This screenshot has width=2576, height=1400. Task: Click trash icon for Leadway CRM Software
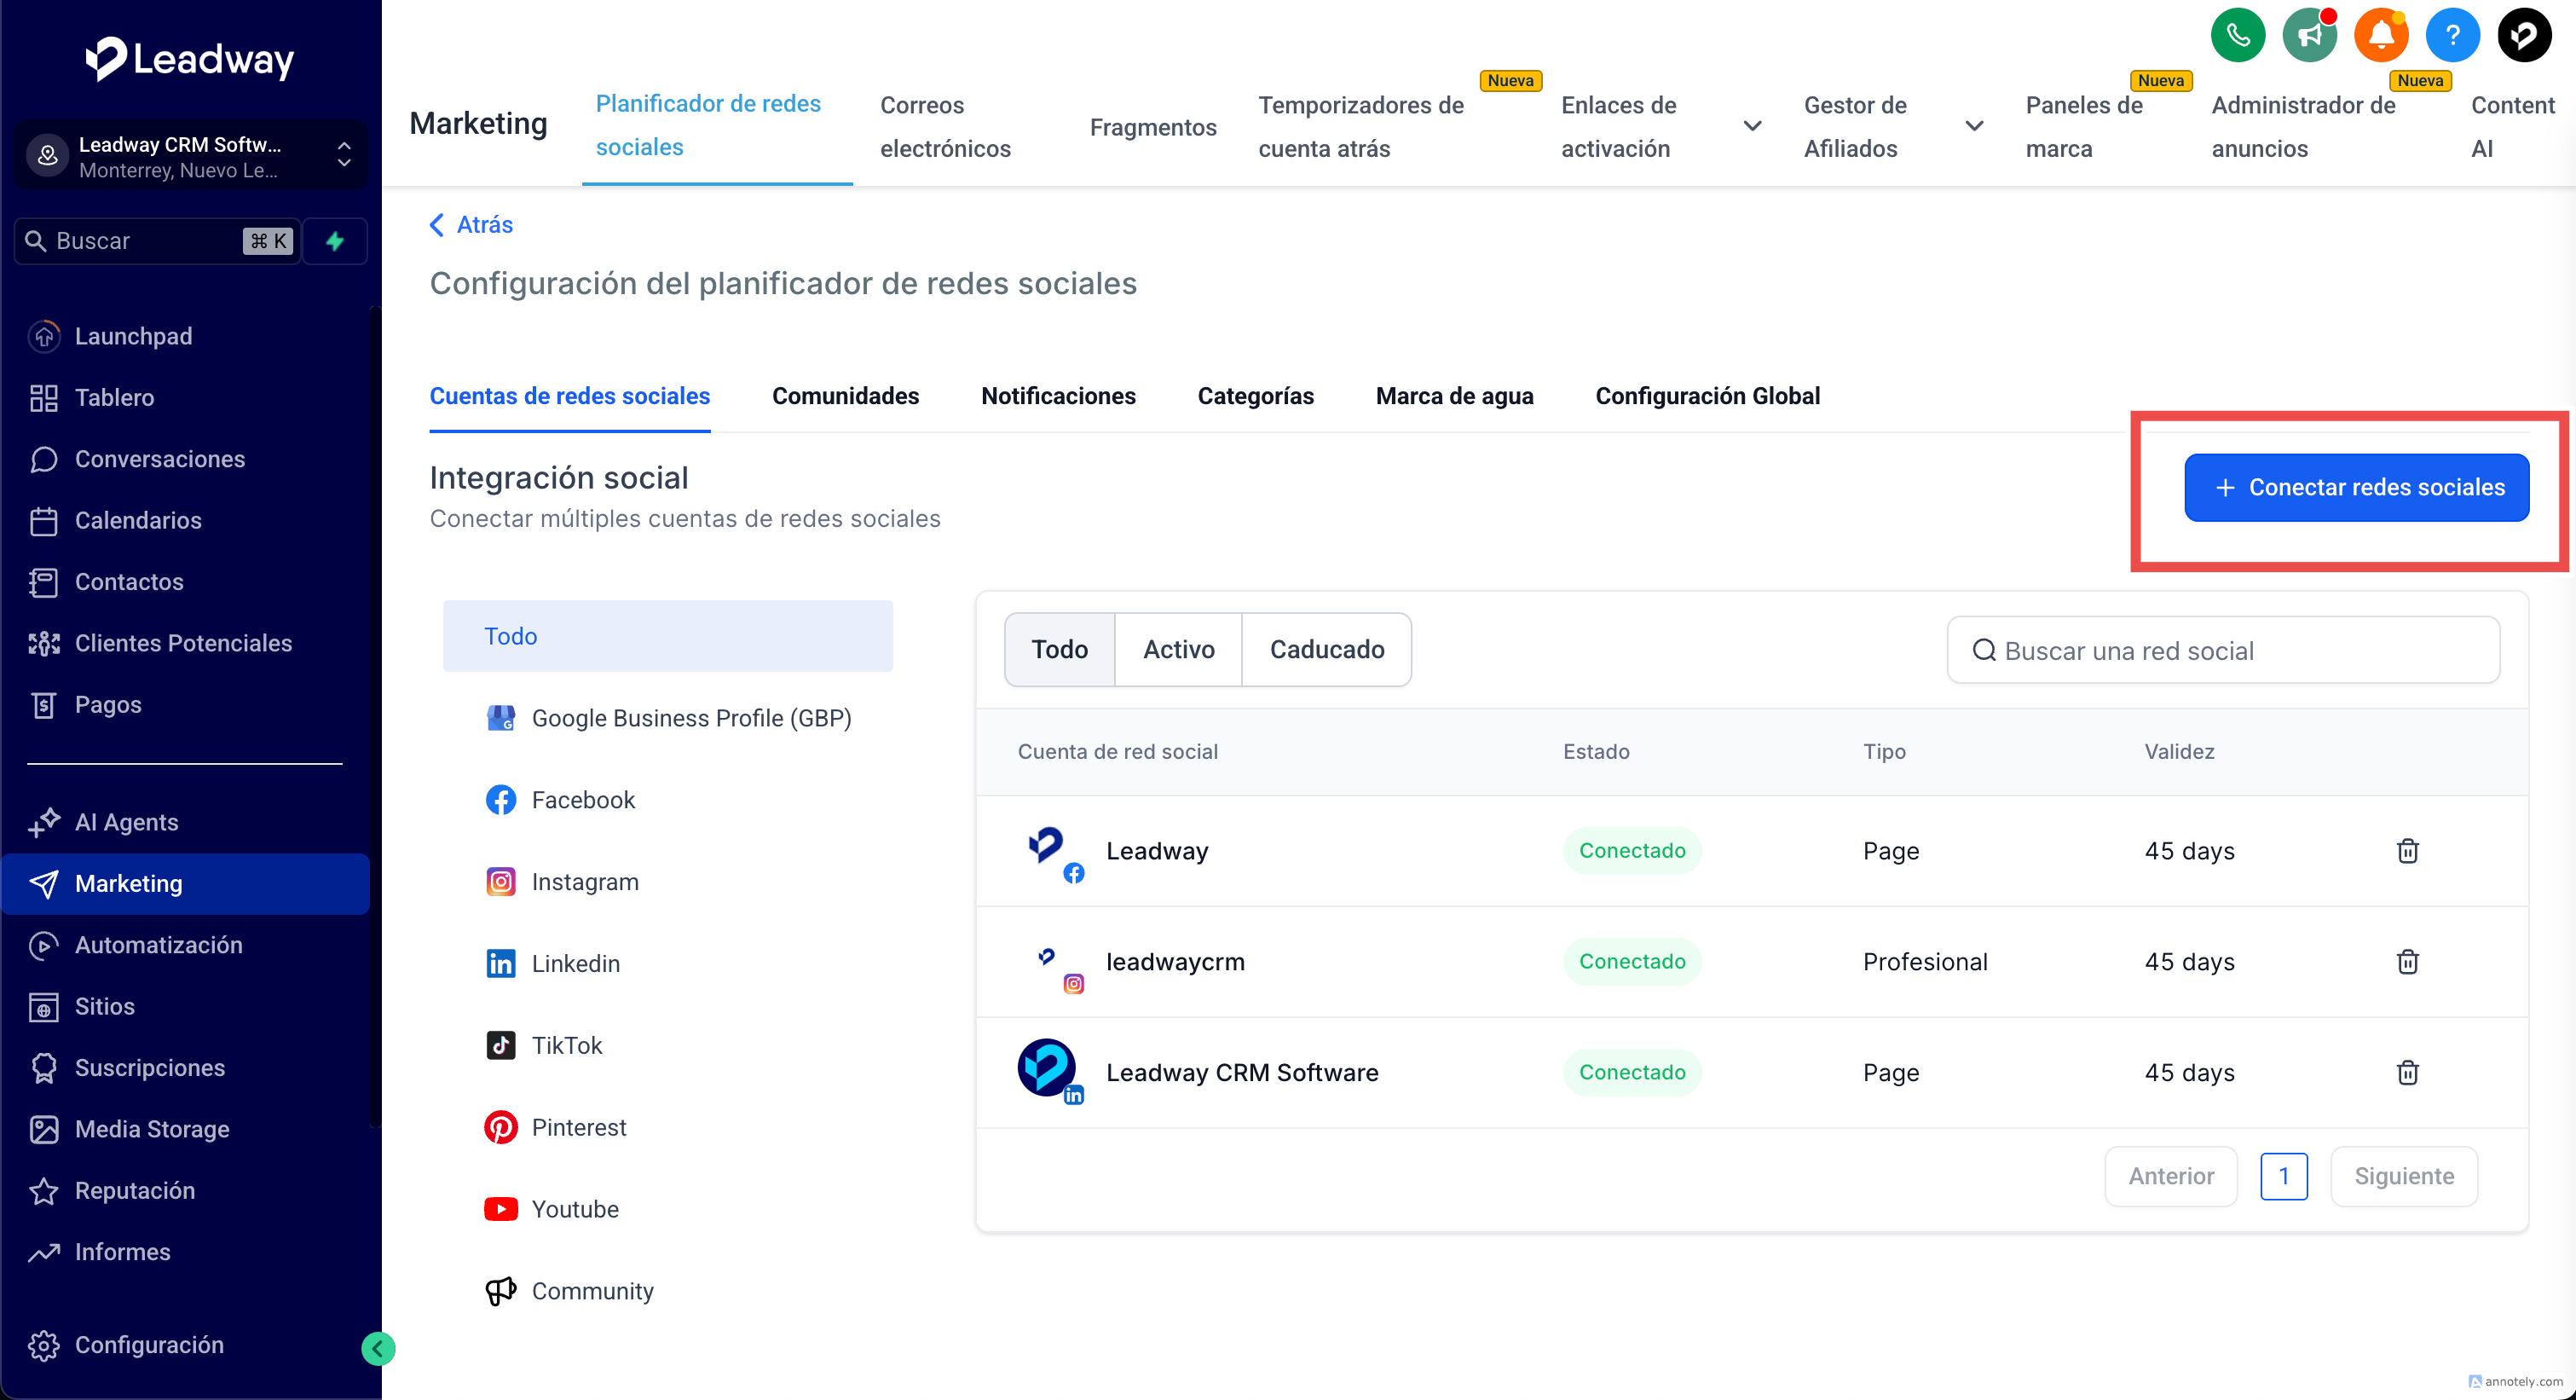click(x=2407, y=1073)
